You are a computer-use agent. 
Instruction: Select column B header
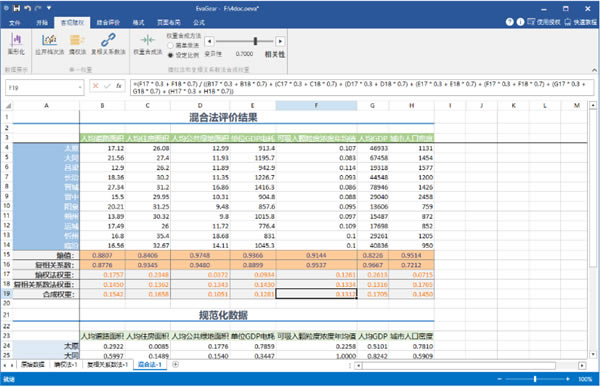(x=102, y=105)
